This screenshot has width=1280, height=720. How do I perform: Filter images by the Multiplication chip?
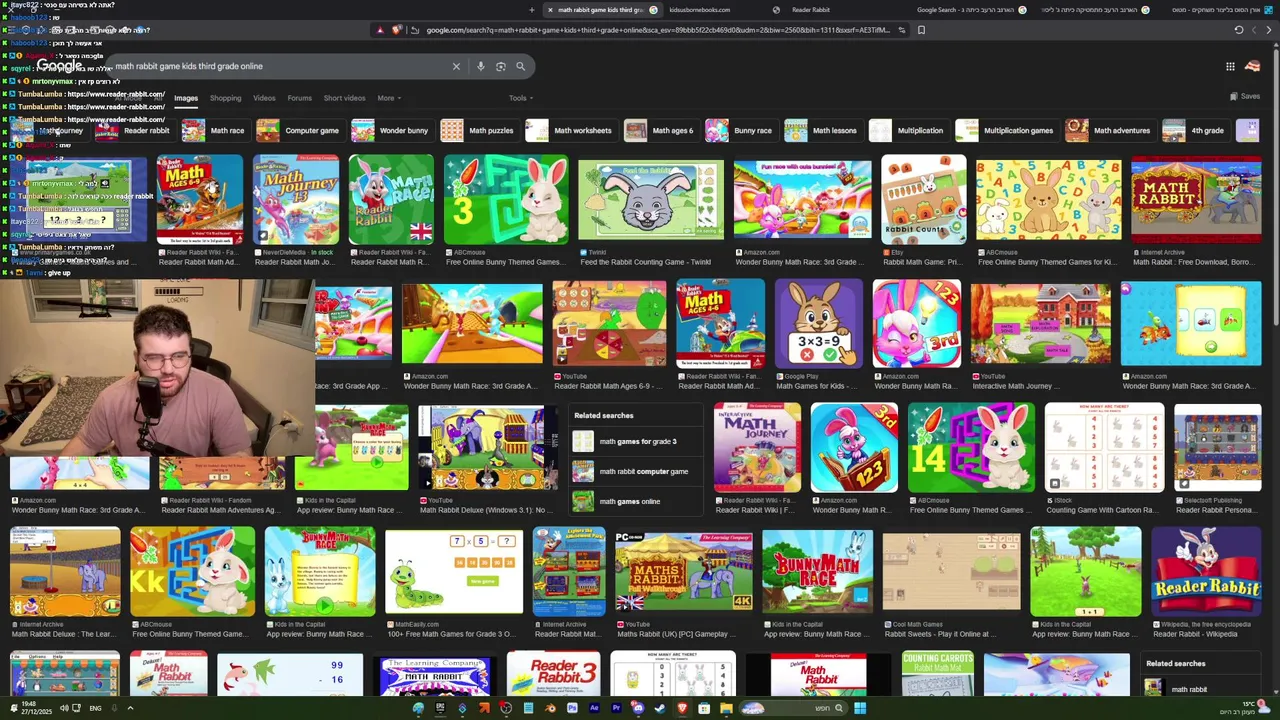[x=907, y=130]
